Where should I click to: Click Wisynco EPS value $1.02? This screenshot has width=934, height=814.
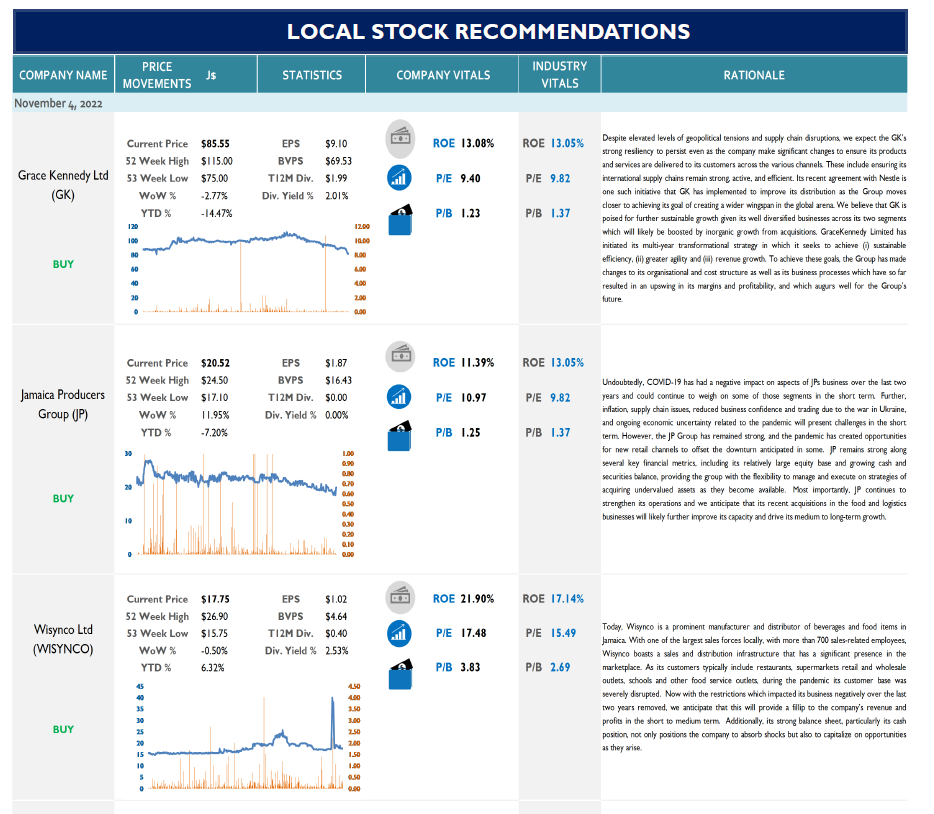[x=336, y=599]
